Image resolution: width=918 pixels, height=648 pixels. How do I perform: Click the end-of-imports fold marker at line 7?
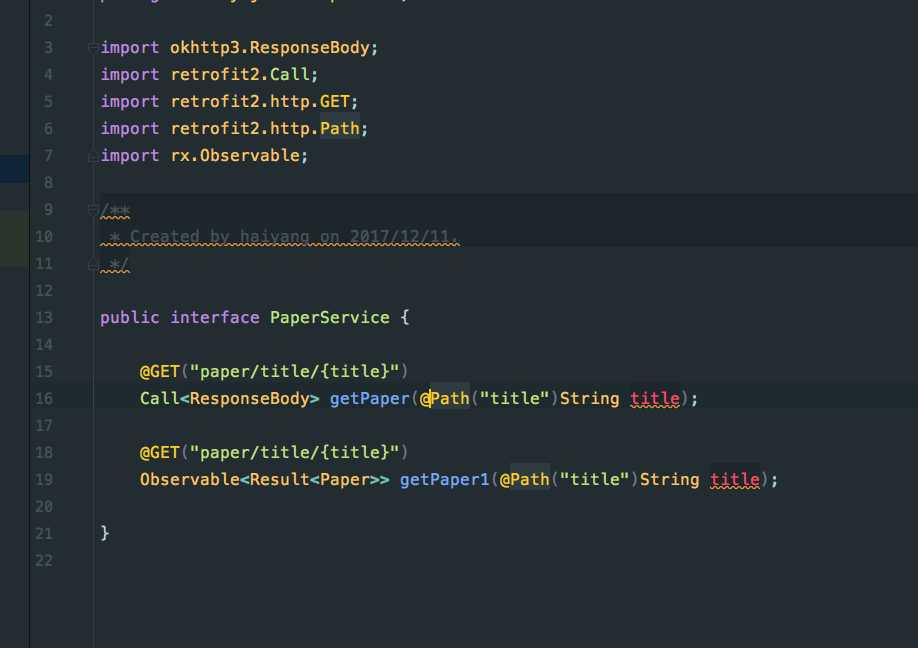(x=93, y=156)
